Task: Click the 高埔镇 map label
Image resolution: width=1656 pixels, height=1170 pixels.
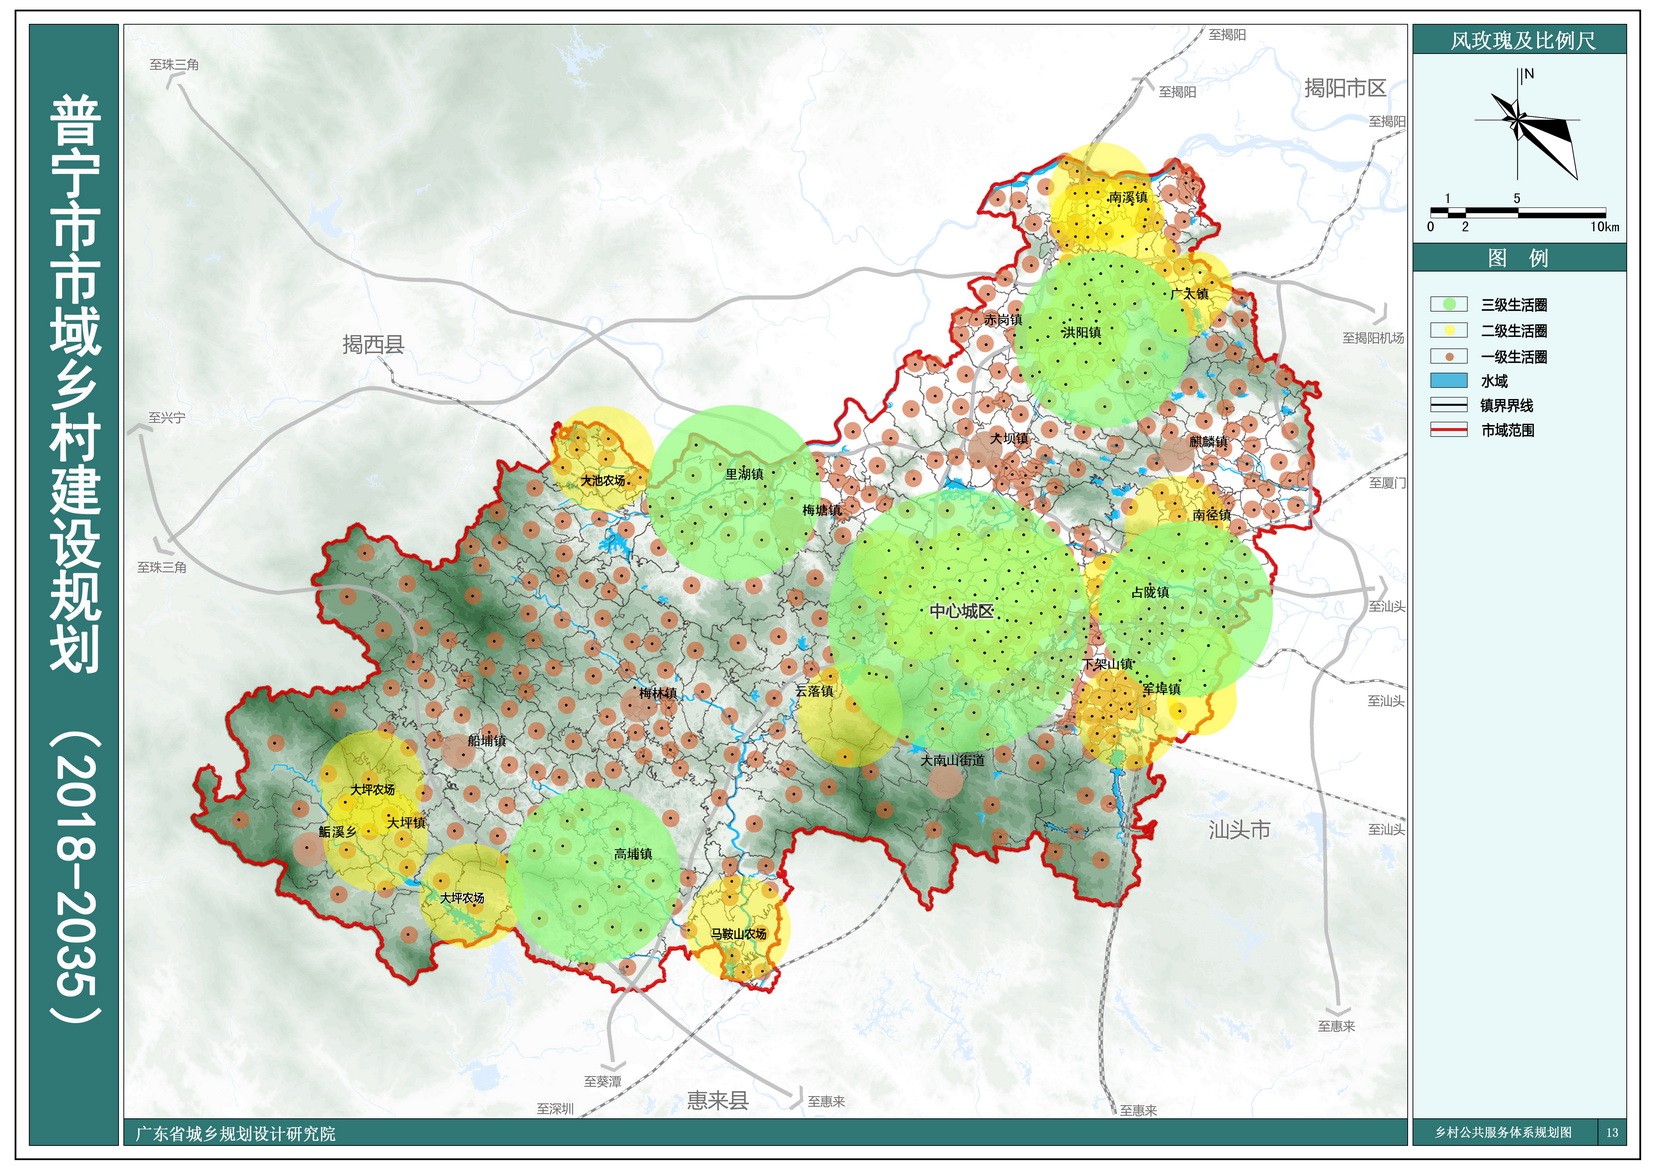Action: (x=633, y=854)
